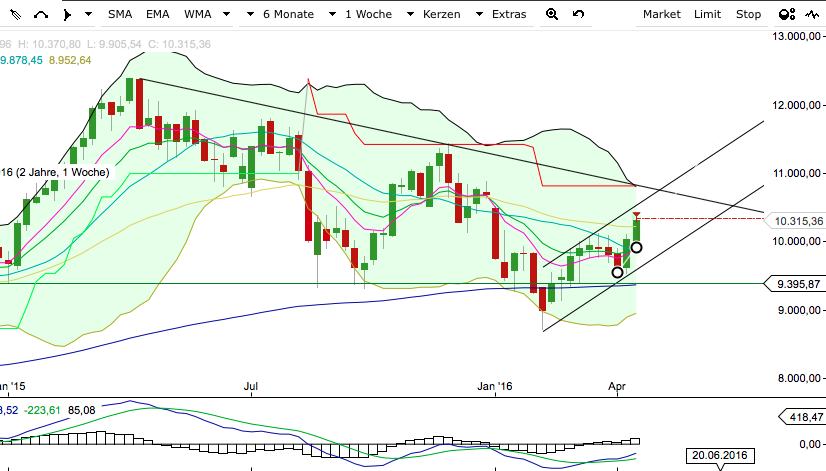The image size is (826, 471).
Task: Select the trend line drawing tool
Action: 16,15
